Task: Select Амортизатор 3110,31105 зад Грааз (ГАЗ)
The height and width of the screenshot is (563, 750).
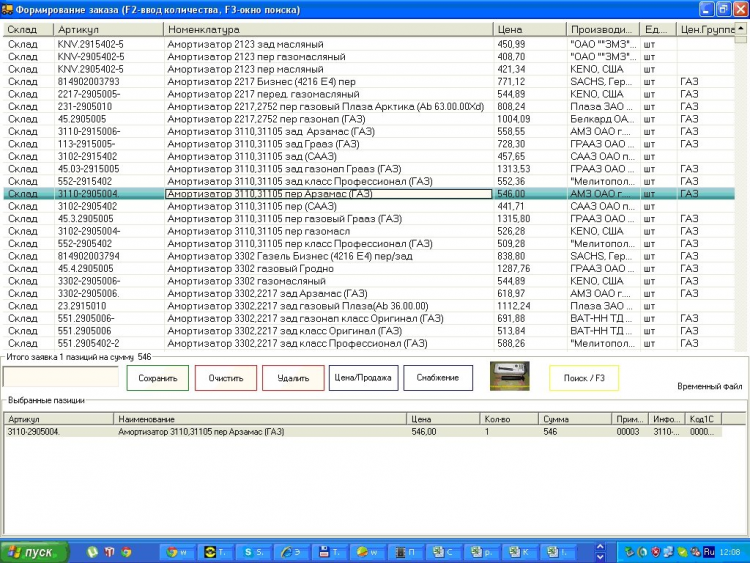Action: pyautogui.click(x=368, y=144)
